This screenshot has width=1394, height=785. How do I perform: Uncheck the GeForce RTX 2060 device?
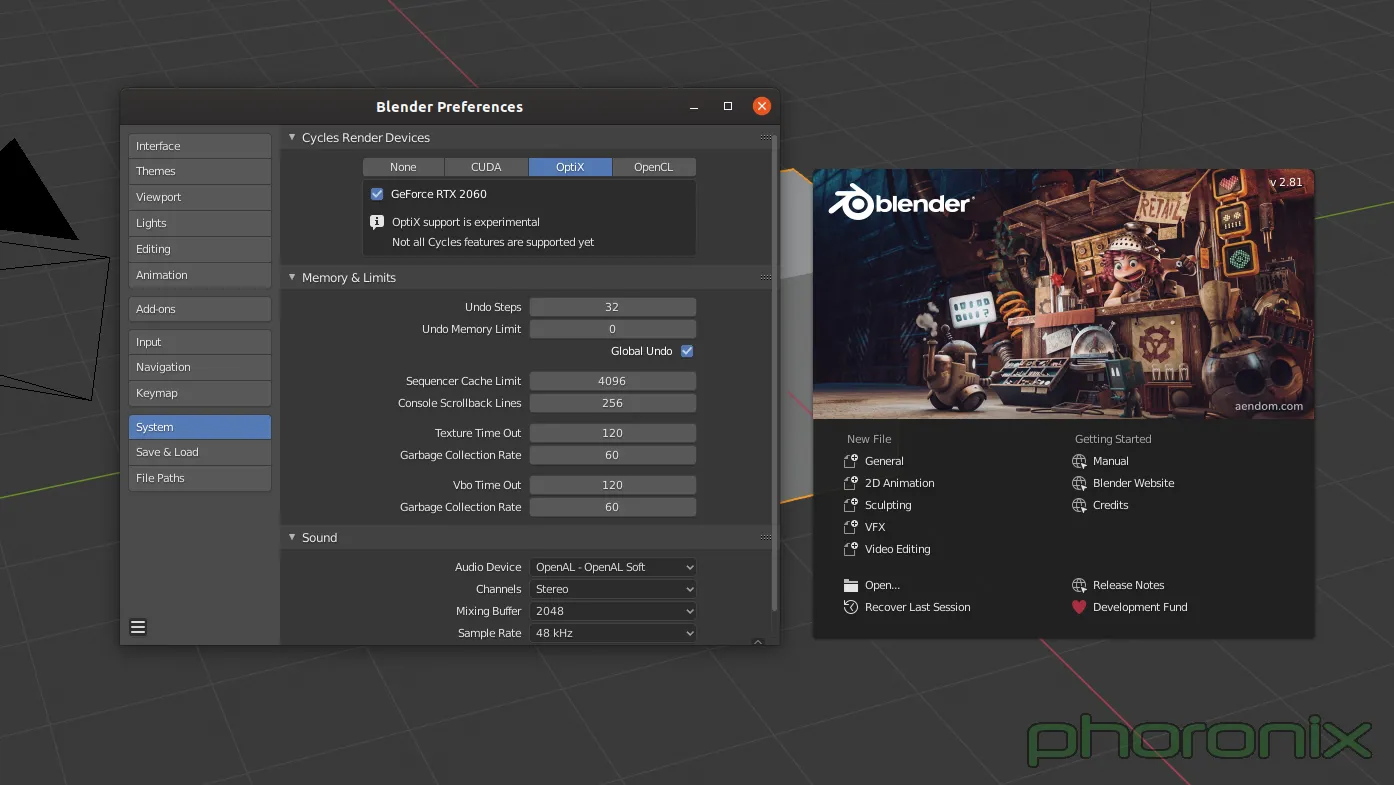[x=377, y=194]
